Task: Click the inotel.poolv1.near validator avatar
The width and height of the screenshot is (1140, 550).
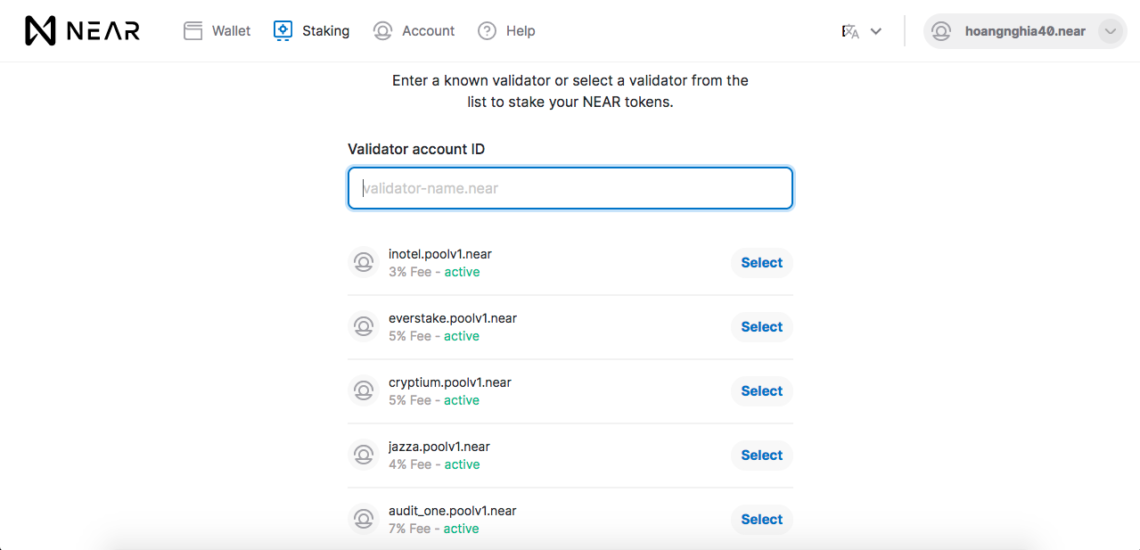Action: (363, 263)
